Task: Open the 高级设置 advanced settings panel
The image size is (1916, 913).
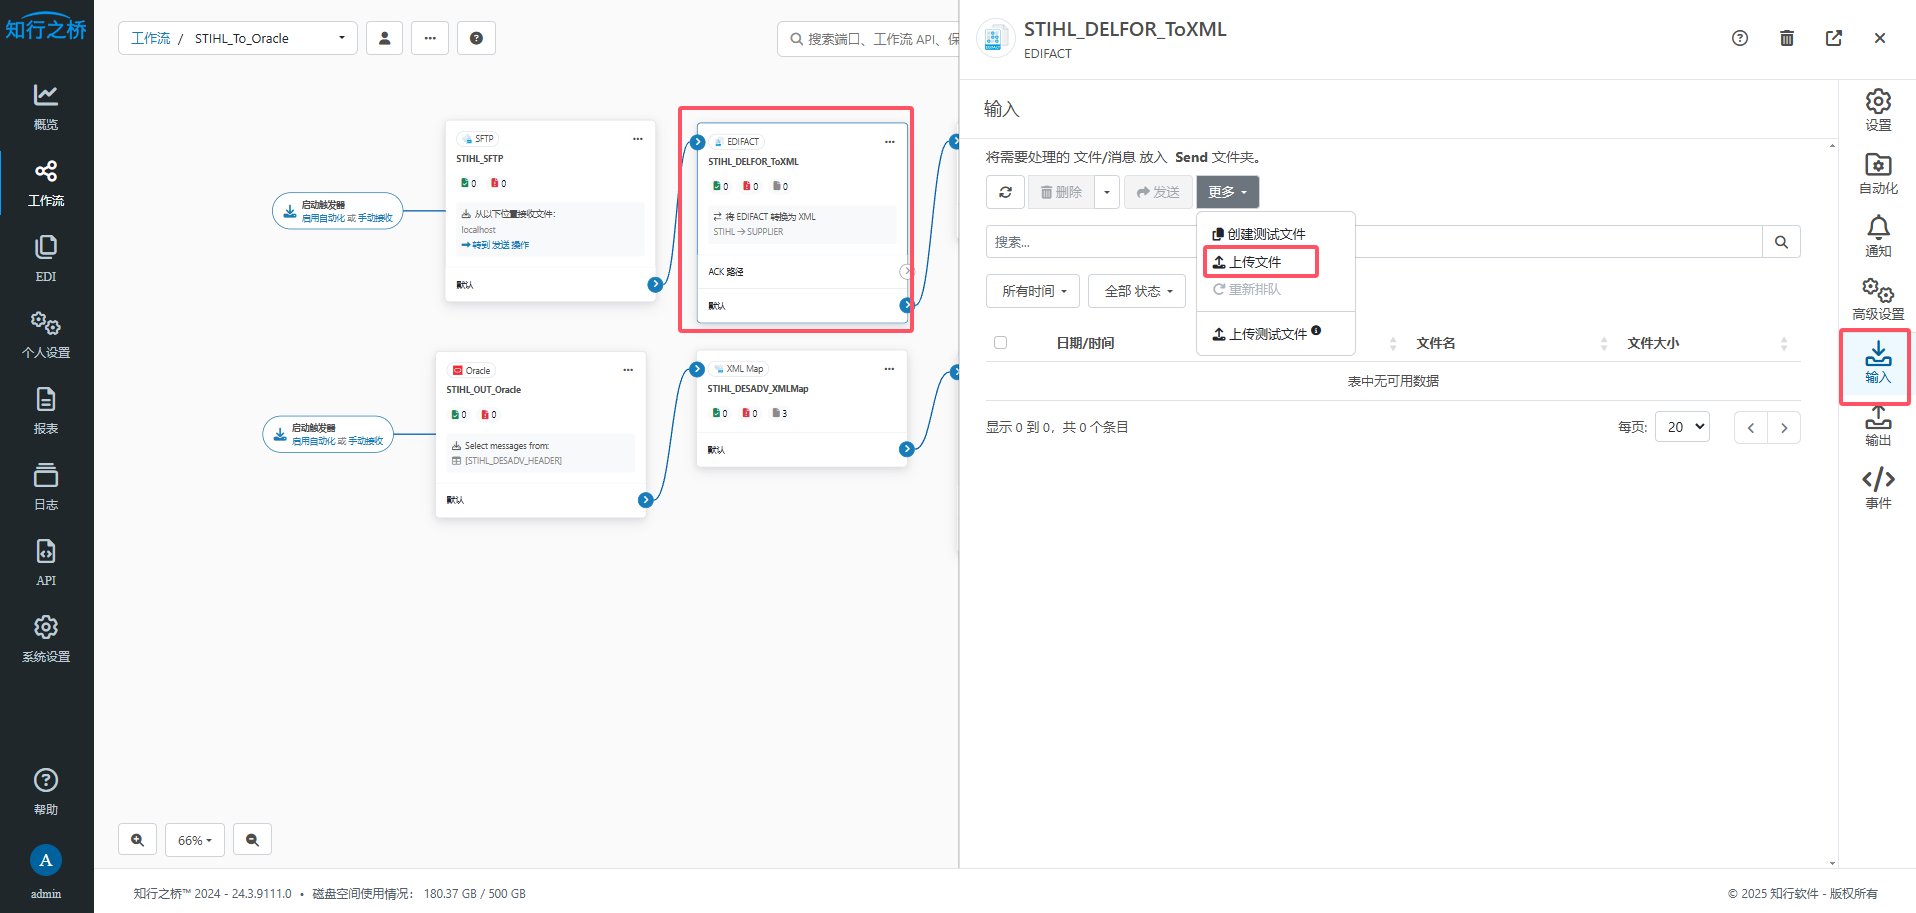Action: pos(1877,299)
